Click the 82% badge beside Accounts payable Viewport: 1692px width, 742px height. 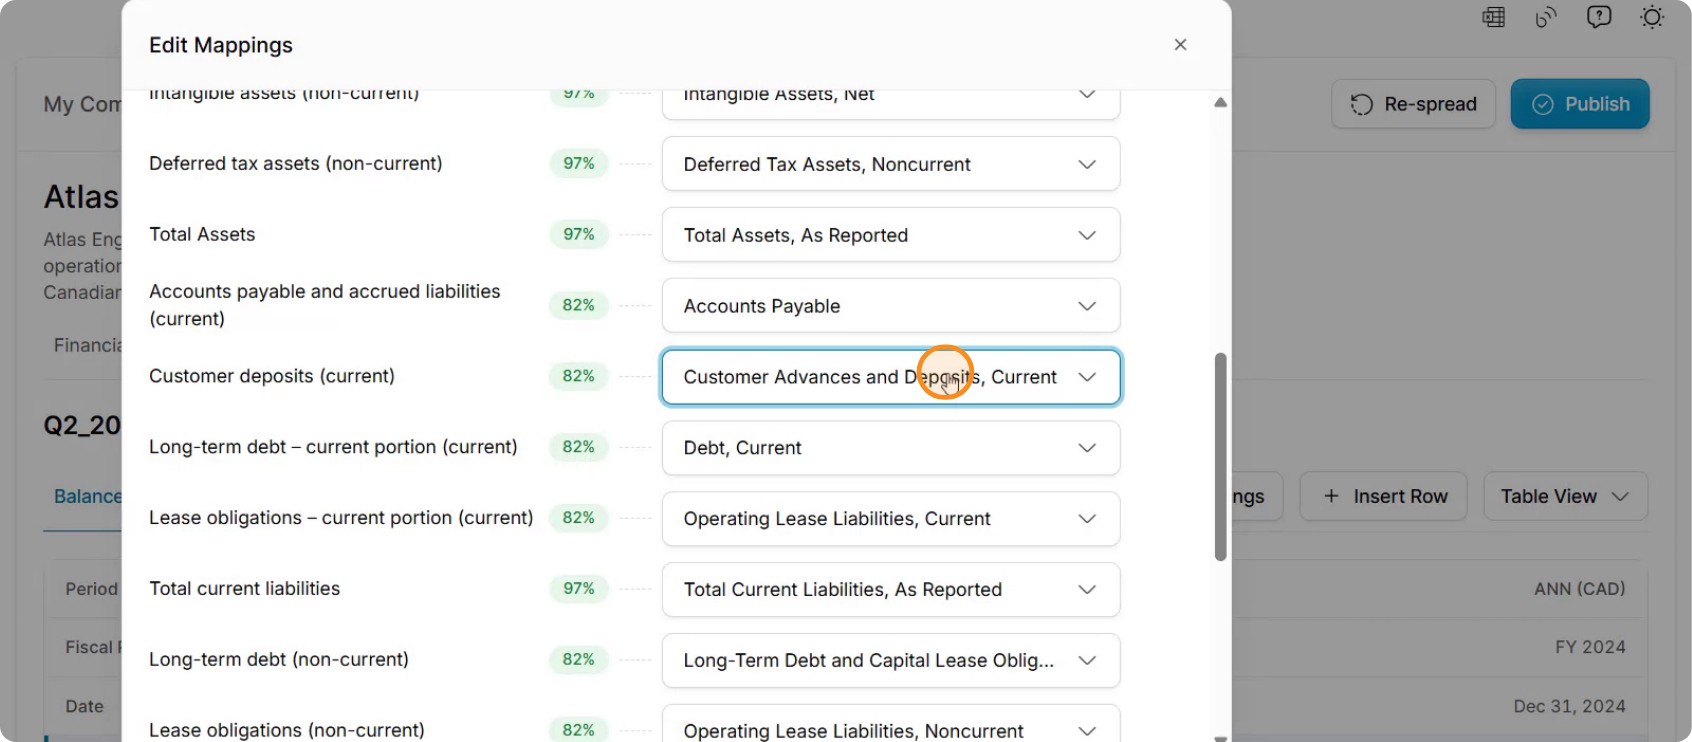click(579, 305)
